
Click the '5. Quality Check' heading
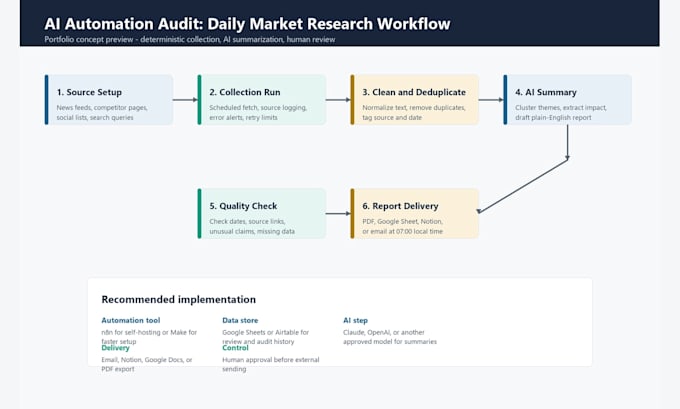[243, 206]
